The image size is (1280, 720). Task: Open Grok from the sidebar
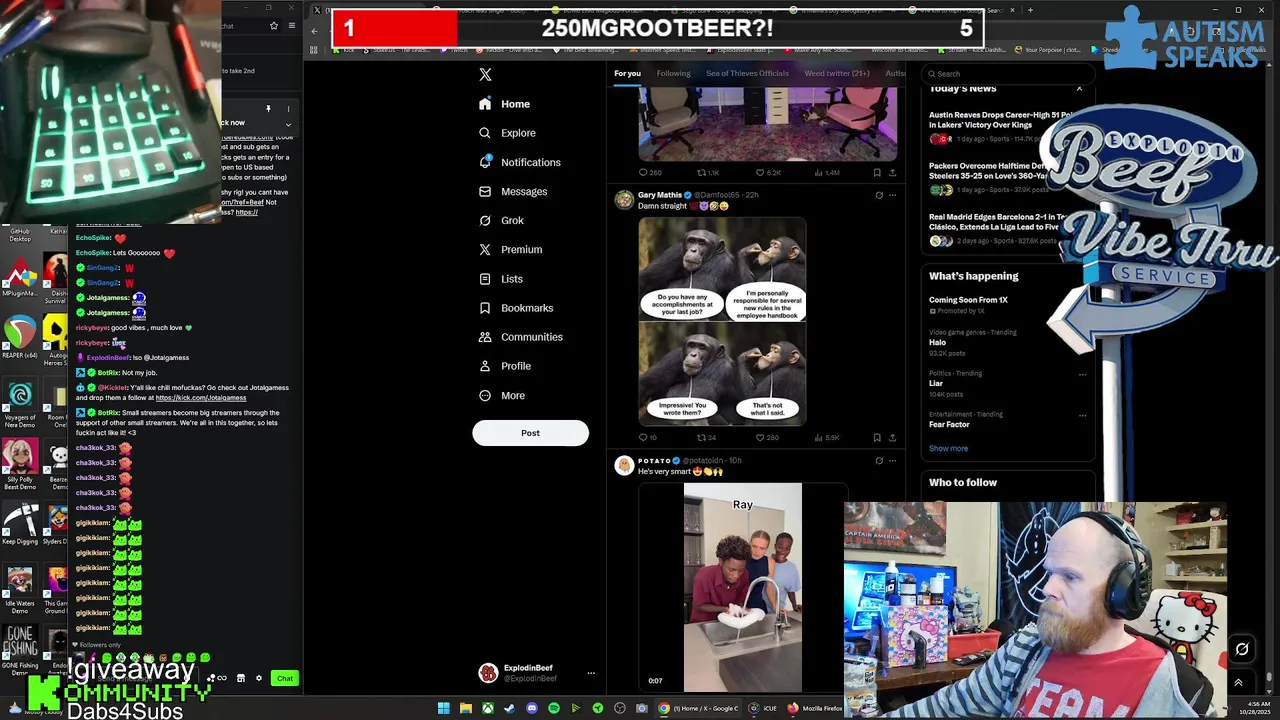pyautogui.click(x=501, y=220)
